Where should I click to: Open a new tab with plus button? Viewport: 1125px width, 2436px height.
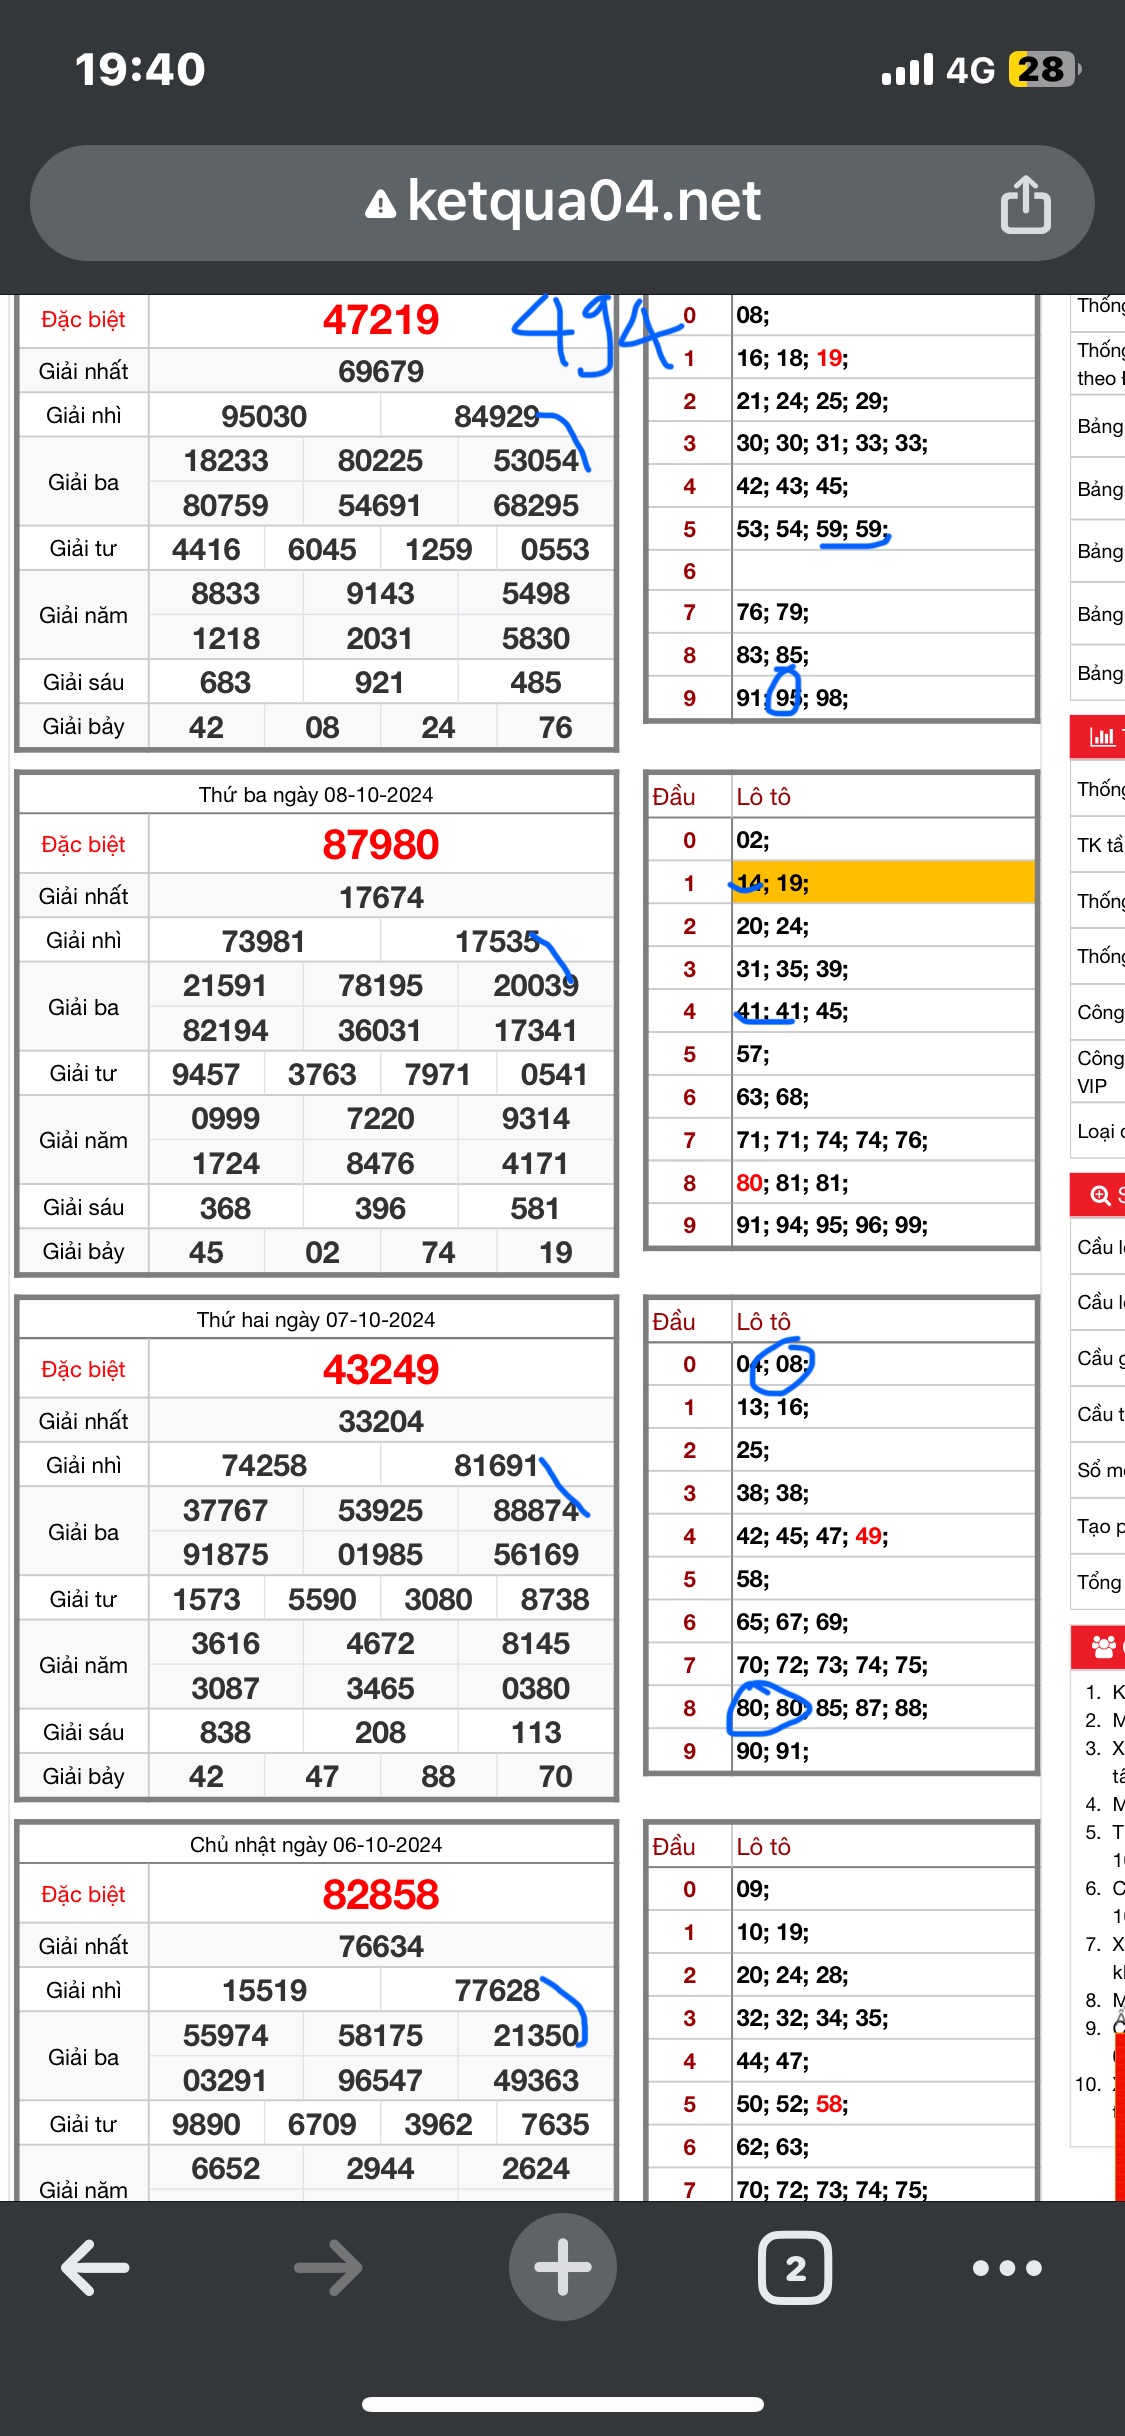pos(562,2267)
